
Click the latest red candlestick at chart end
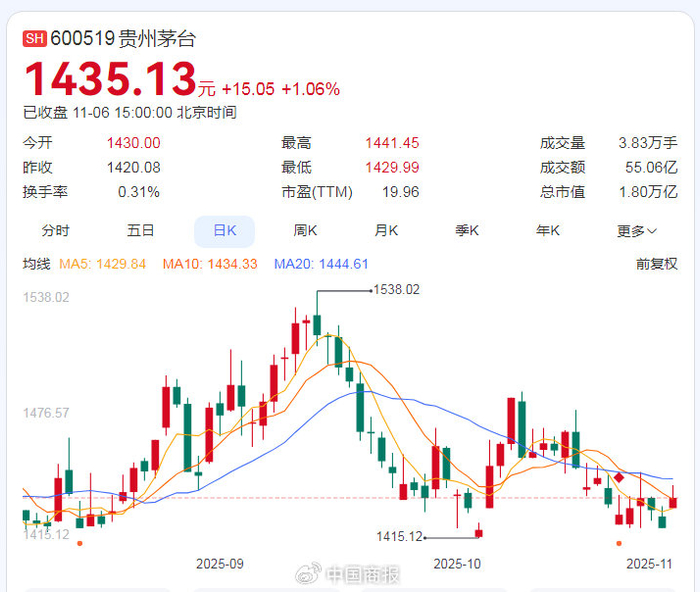coord(673,502)
